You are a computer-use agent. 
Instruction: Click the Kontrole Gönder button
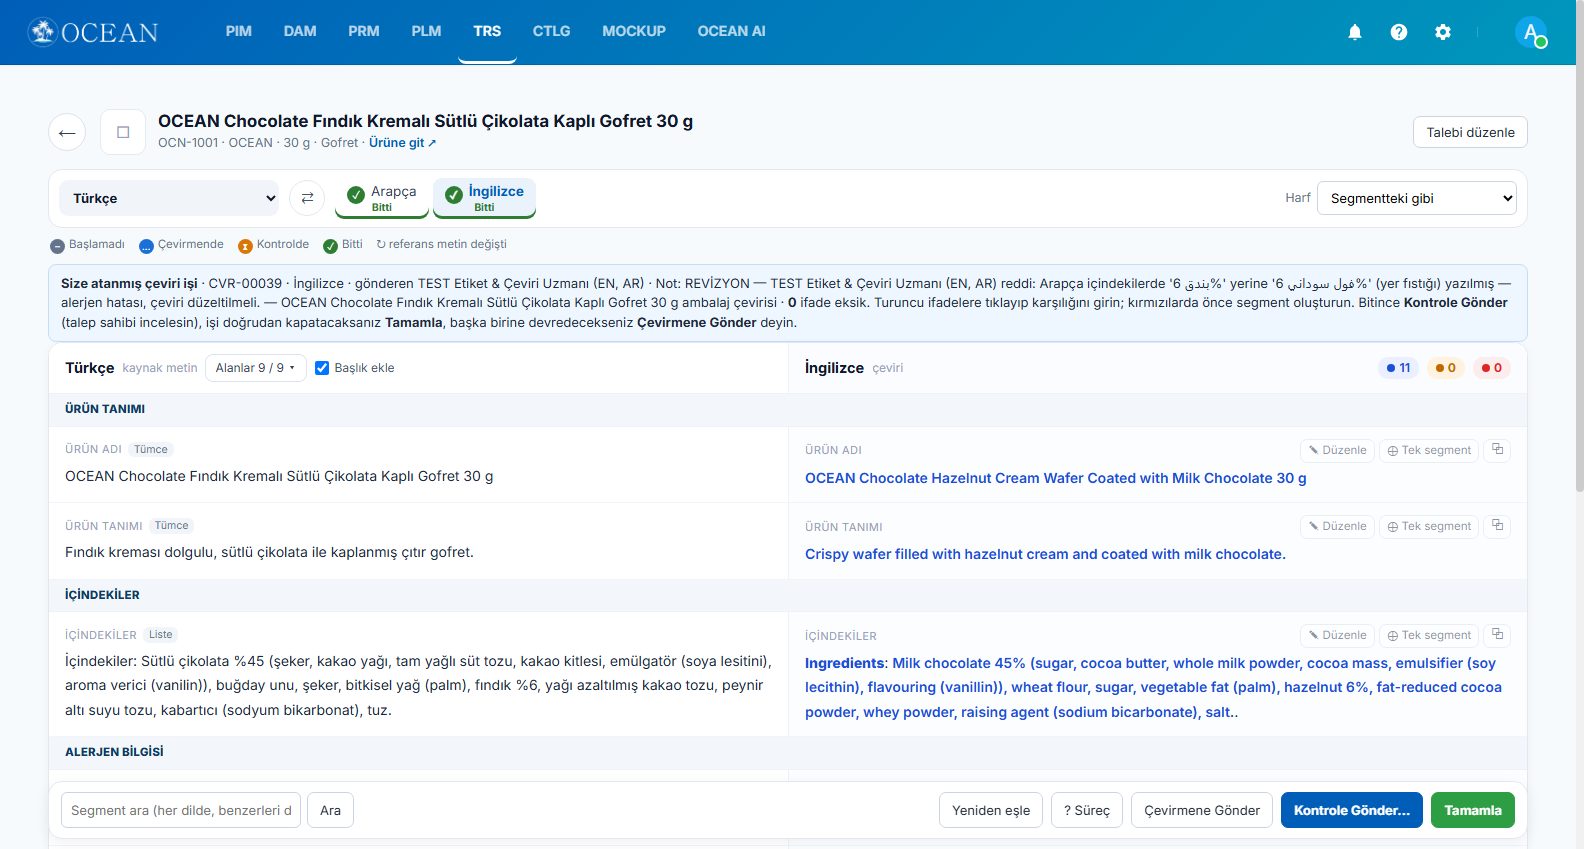(x=1352, y=810)
